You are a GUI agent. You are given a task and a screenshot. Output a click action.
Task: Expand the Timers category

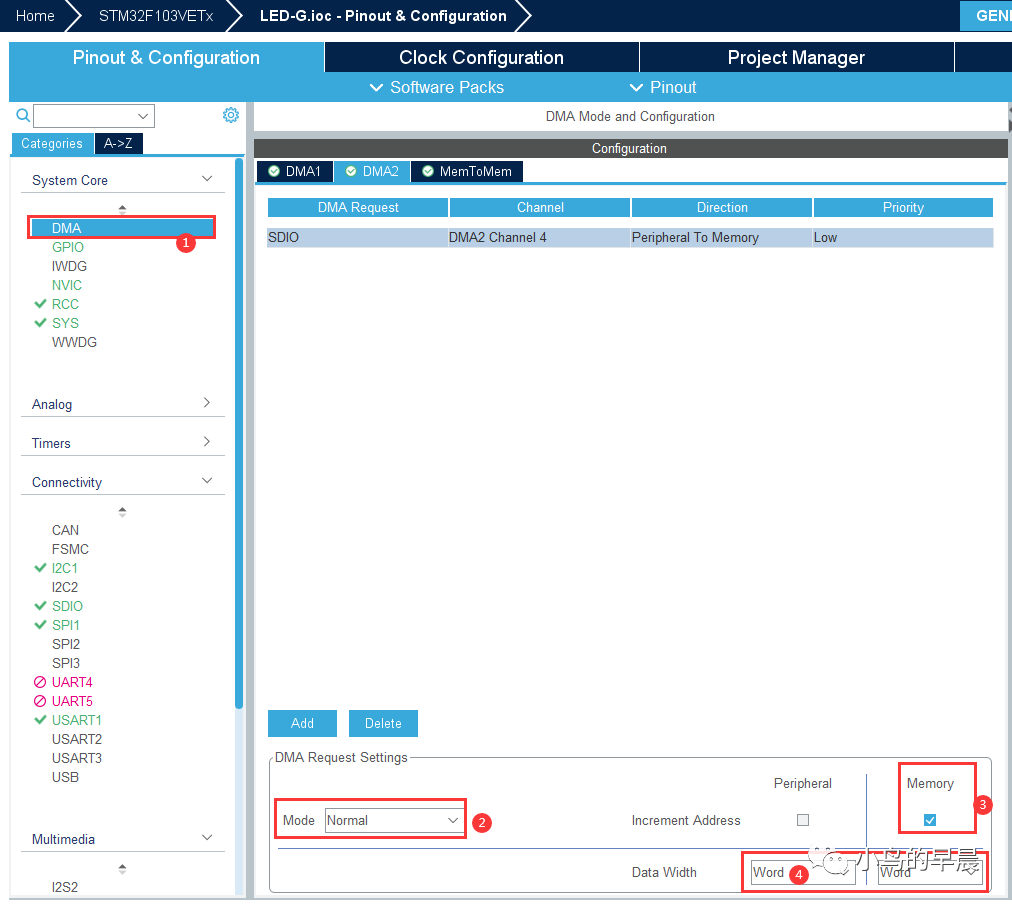click(x=207, y=441)
